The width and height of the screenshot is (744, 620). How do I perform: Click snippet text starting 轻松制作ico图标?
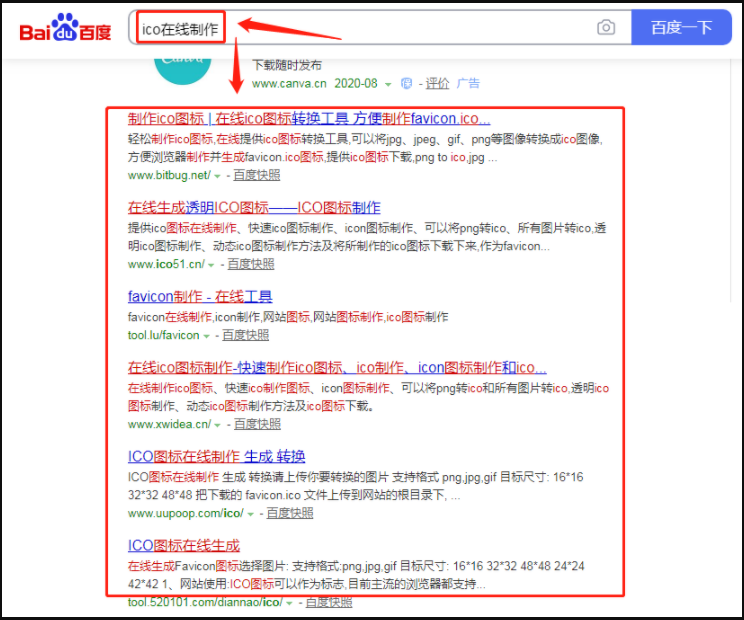365,148
